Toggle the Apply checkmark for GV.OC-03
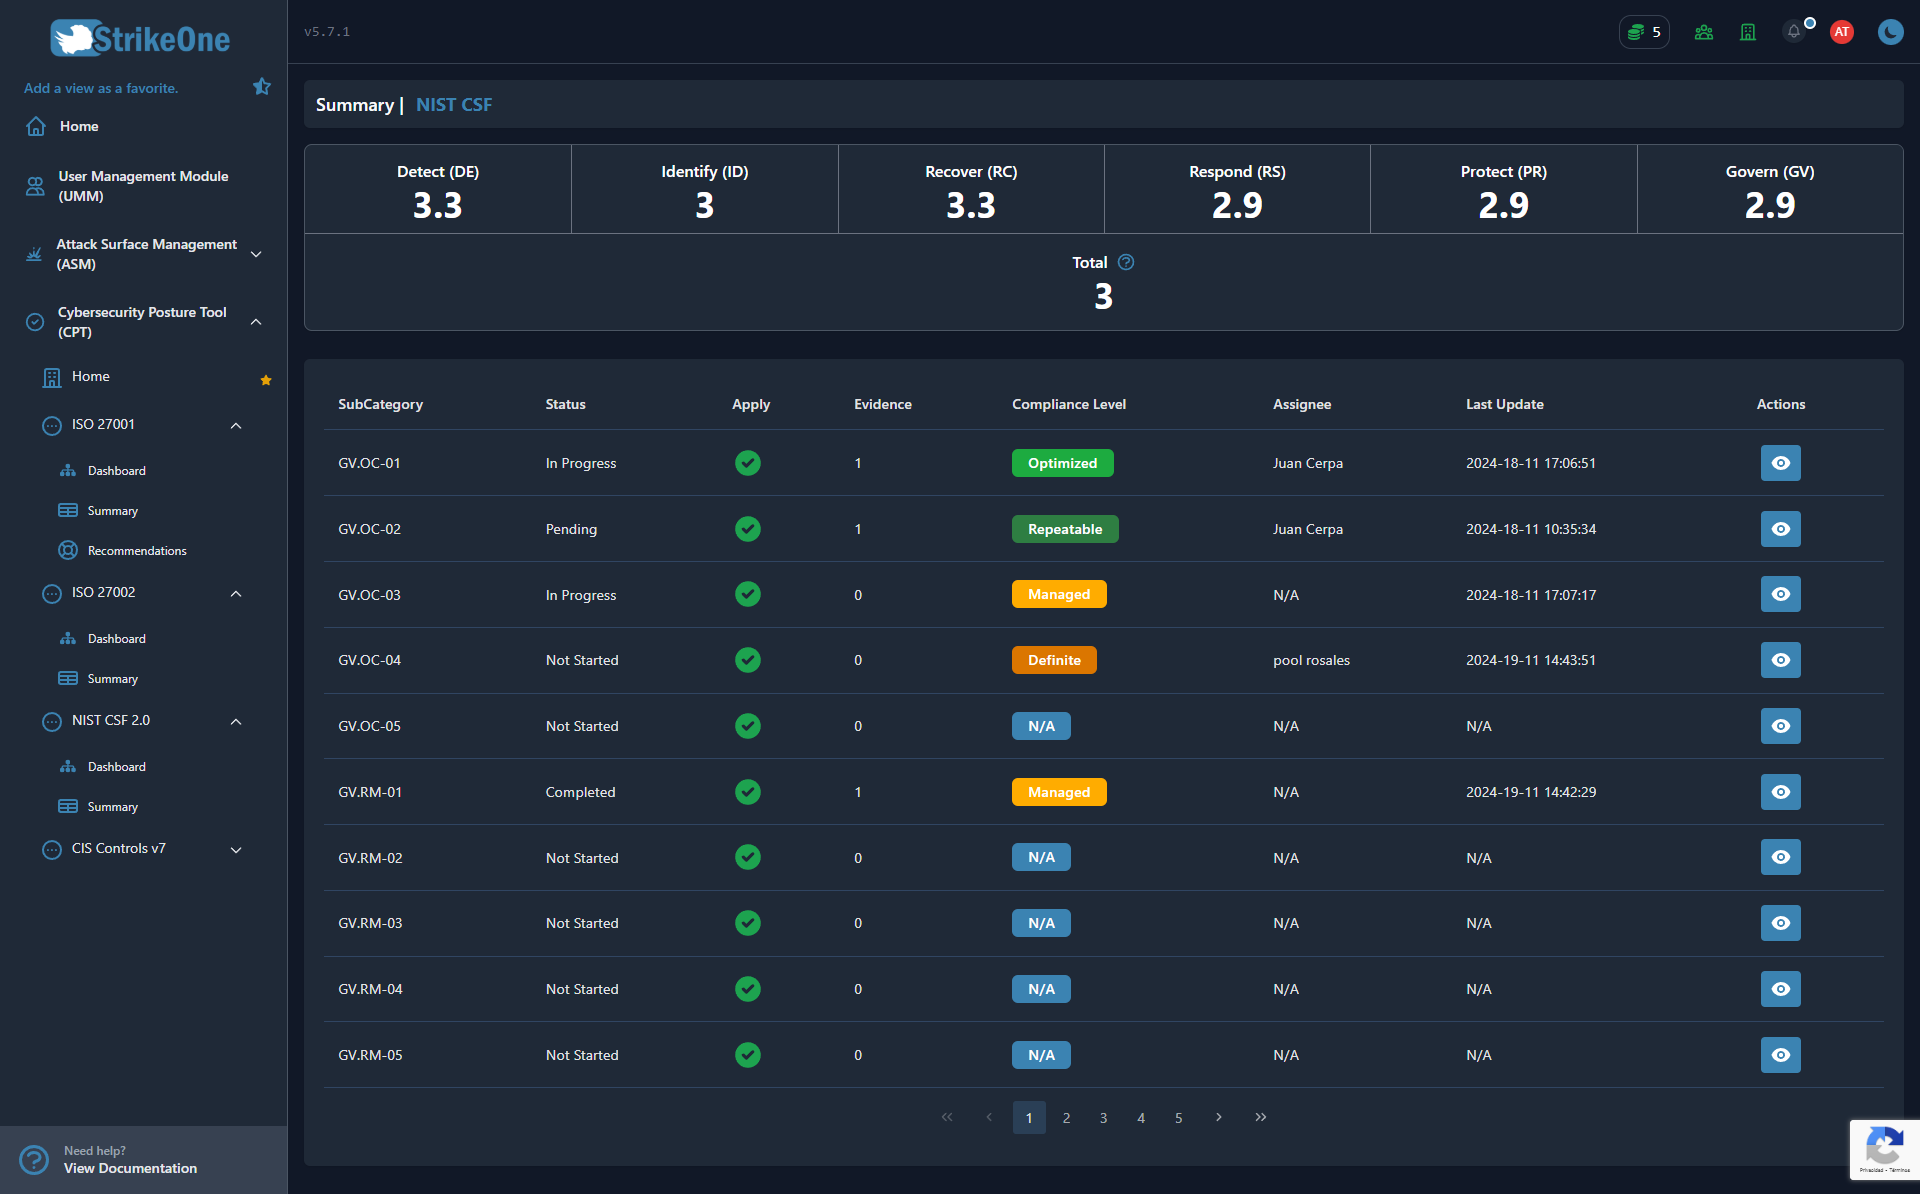 pyautogui.click(x=748, y=594)
